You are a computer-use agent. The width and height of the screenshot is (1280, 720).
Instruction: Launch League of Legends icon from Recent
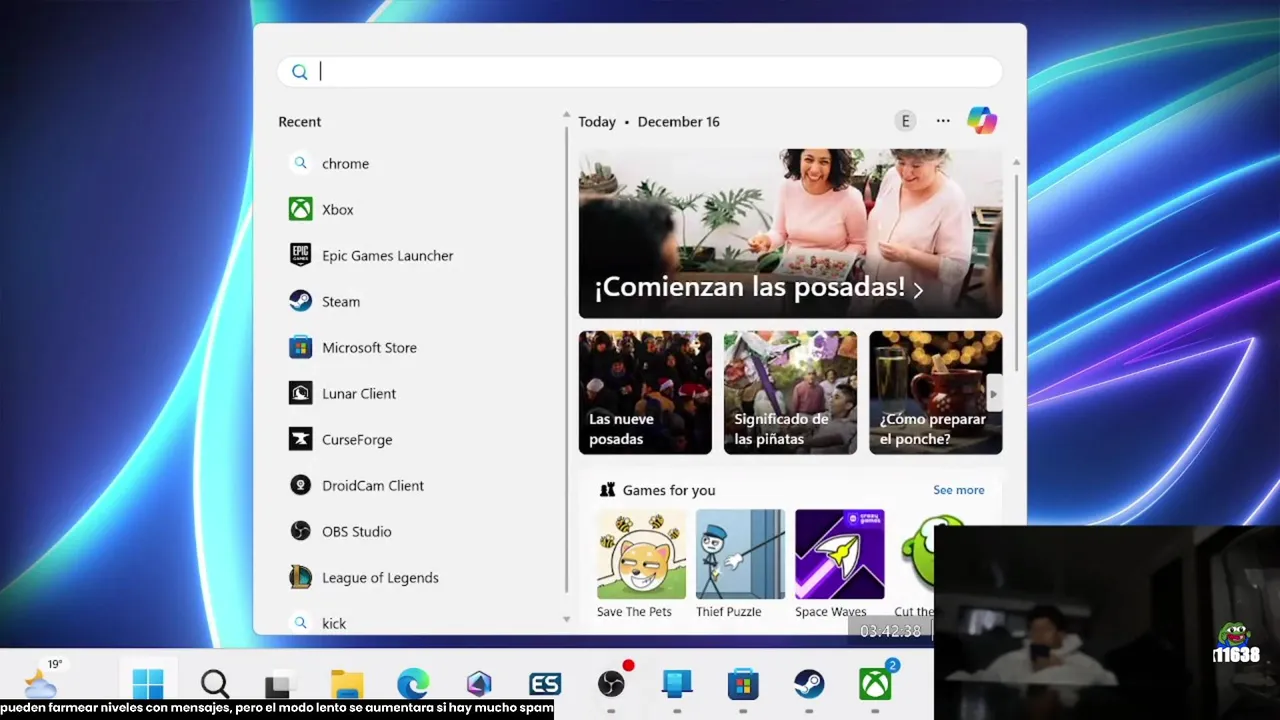300,577
